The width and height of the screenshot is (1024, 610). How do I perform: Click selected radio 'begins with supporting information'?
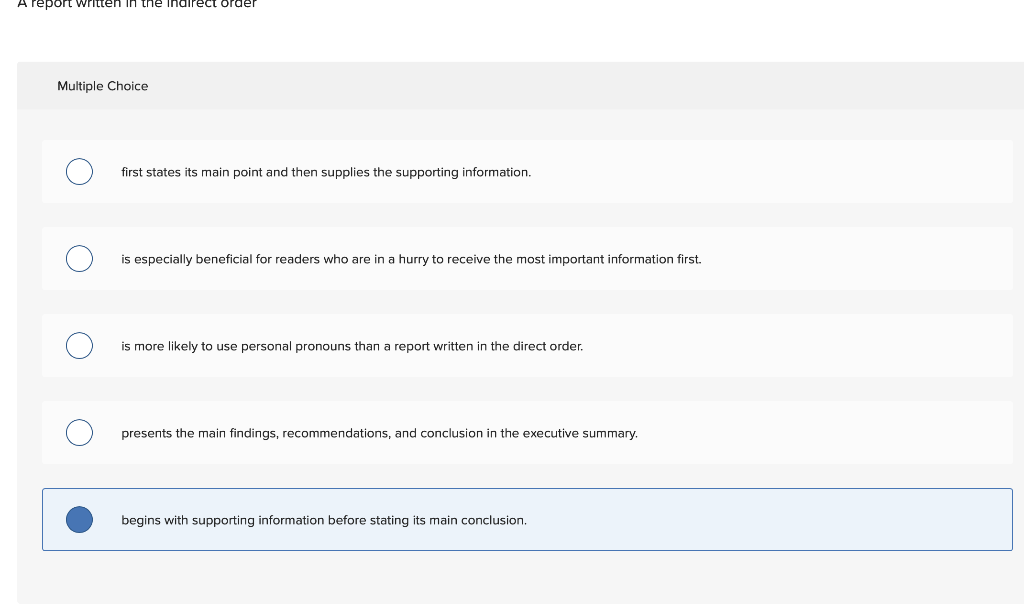pos(79,520)
